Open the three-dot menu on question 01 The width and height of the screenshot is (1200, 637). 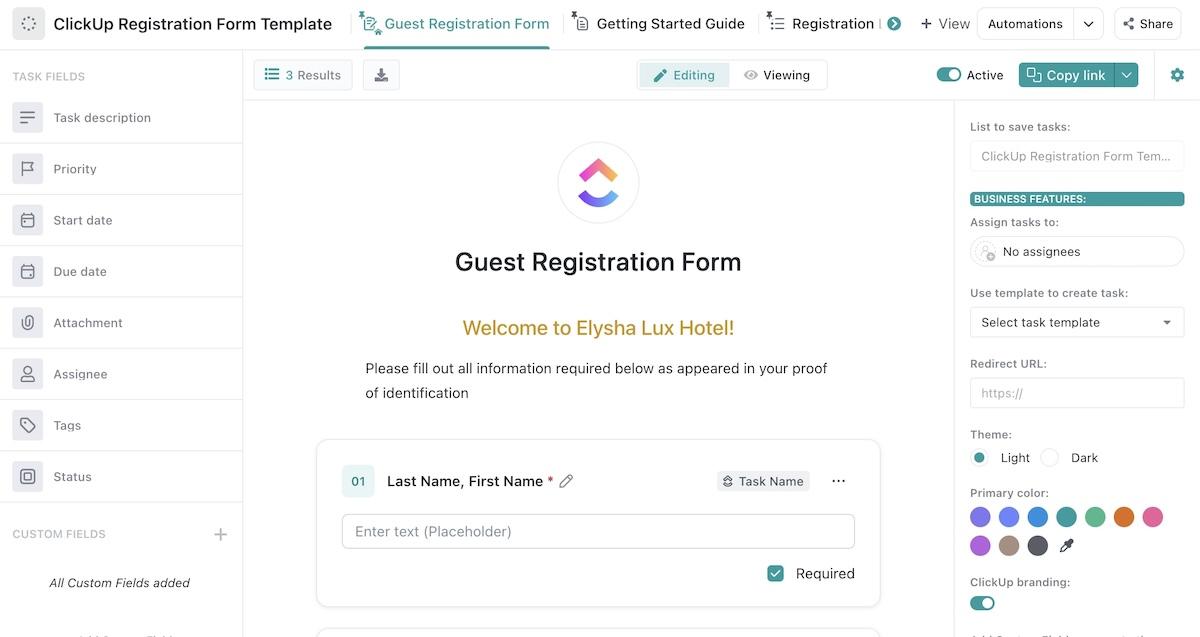click(838, 481)
